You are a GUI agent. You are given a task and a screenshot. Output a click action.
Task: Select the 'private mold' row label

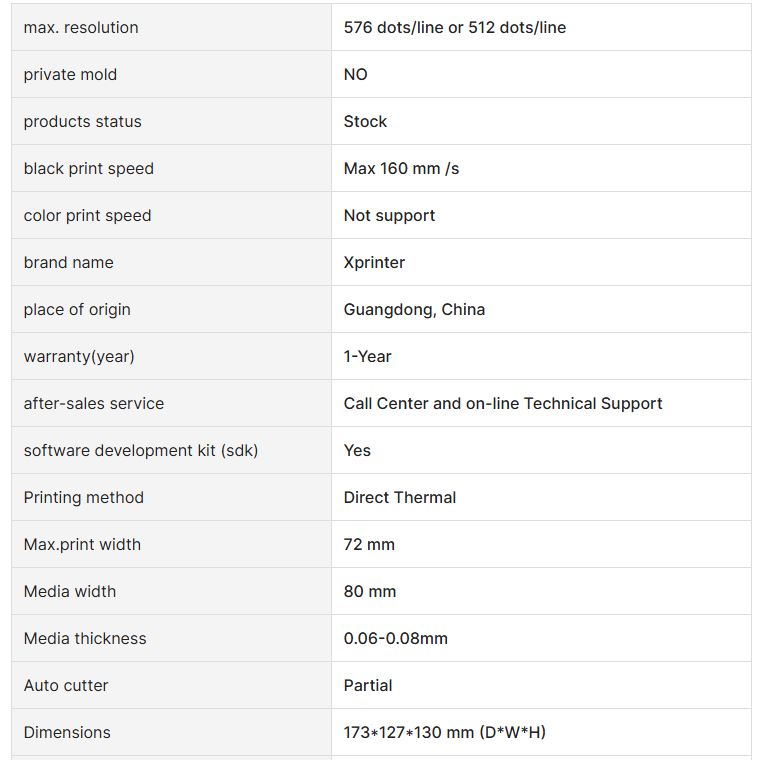click(70, 74)
